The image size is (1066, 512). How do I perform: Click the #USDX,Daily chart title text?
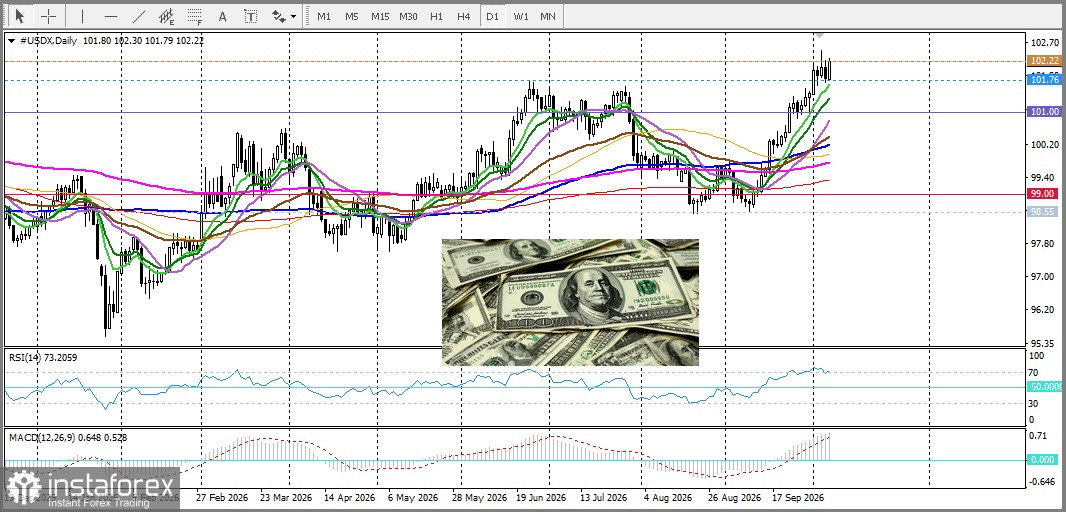(48, 41)
